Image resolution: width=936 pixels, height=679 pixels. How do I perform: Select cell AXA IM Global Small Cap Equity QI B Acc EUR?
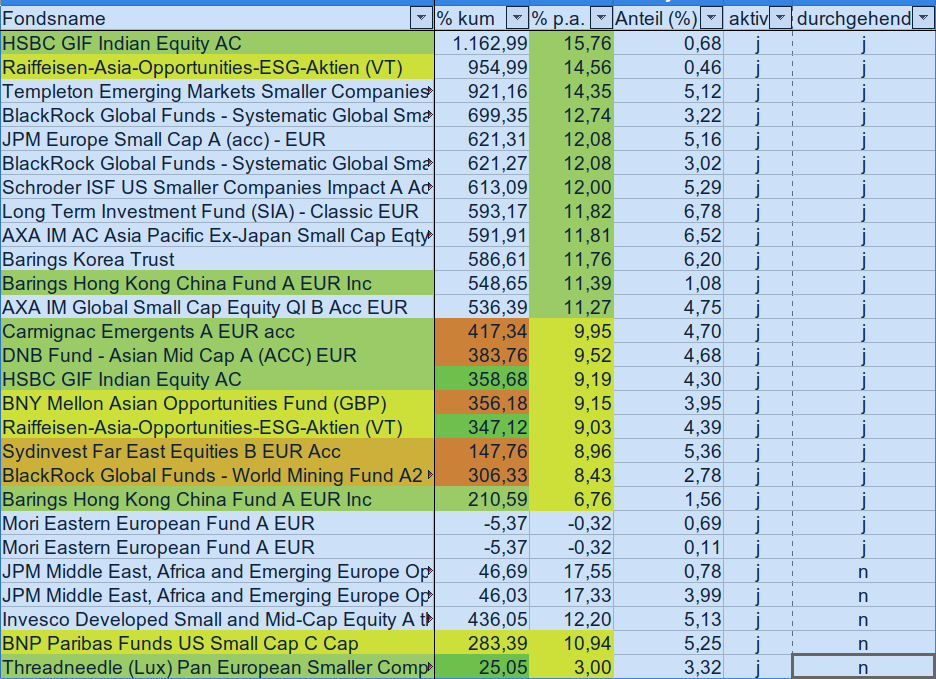click(x=217, y=308)
